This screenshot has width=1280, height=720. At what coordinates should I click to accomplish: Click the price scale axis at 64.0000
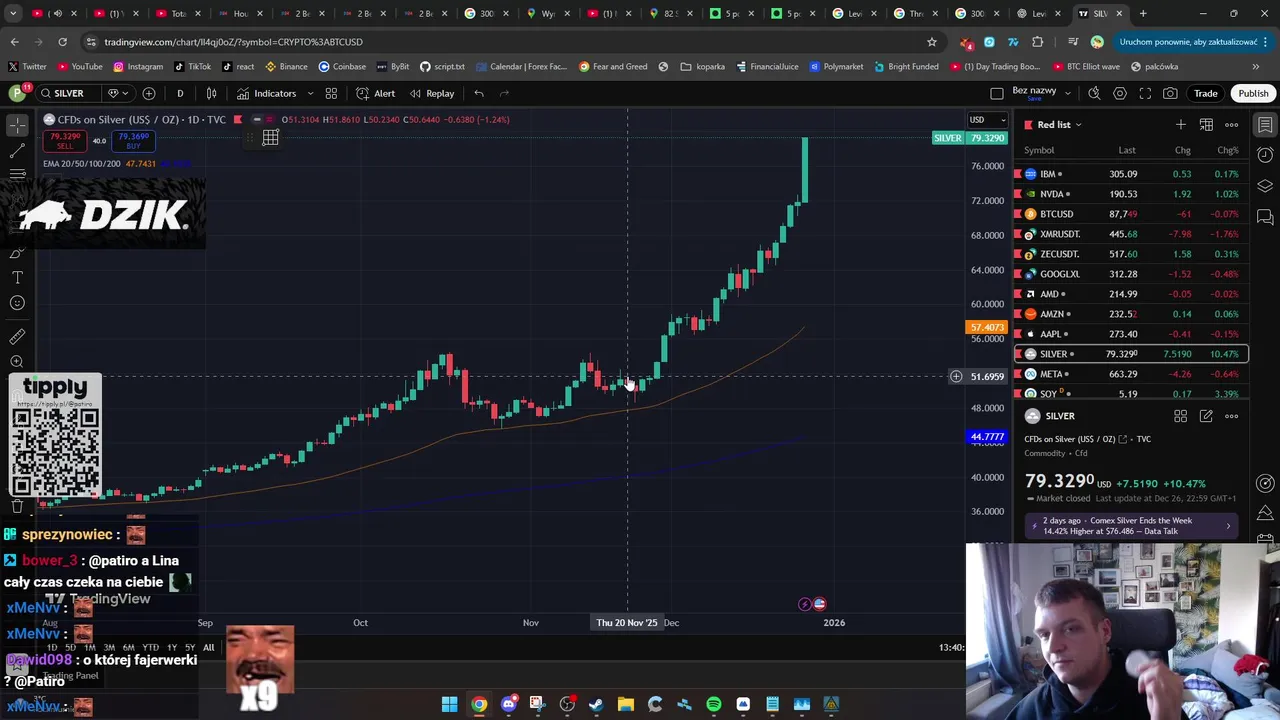(988, 270)
